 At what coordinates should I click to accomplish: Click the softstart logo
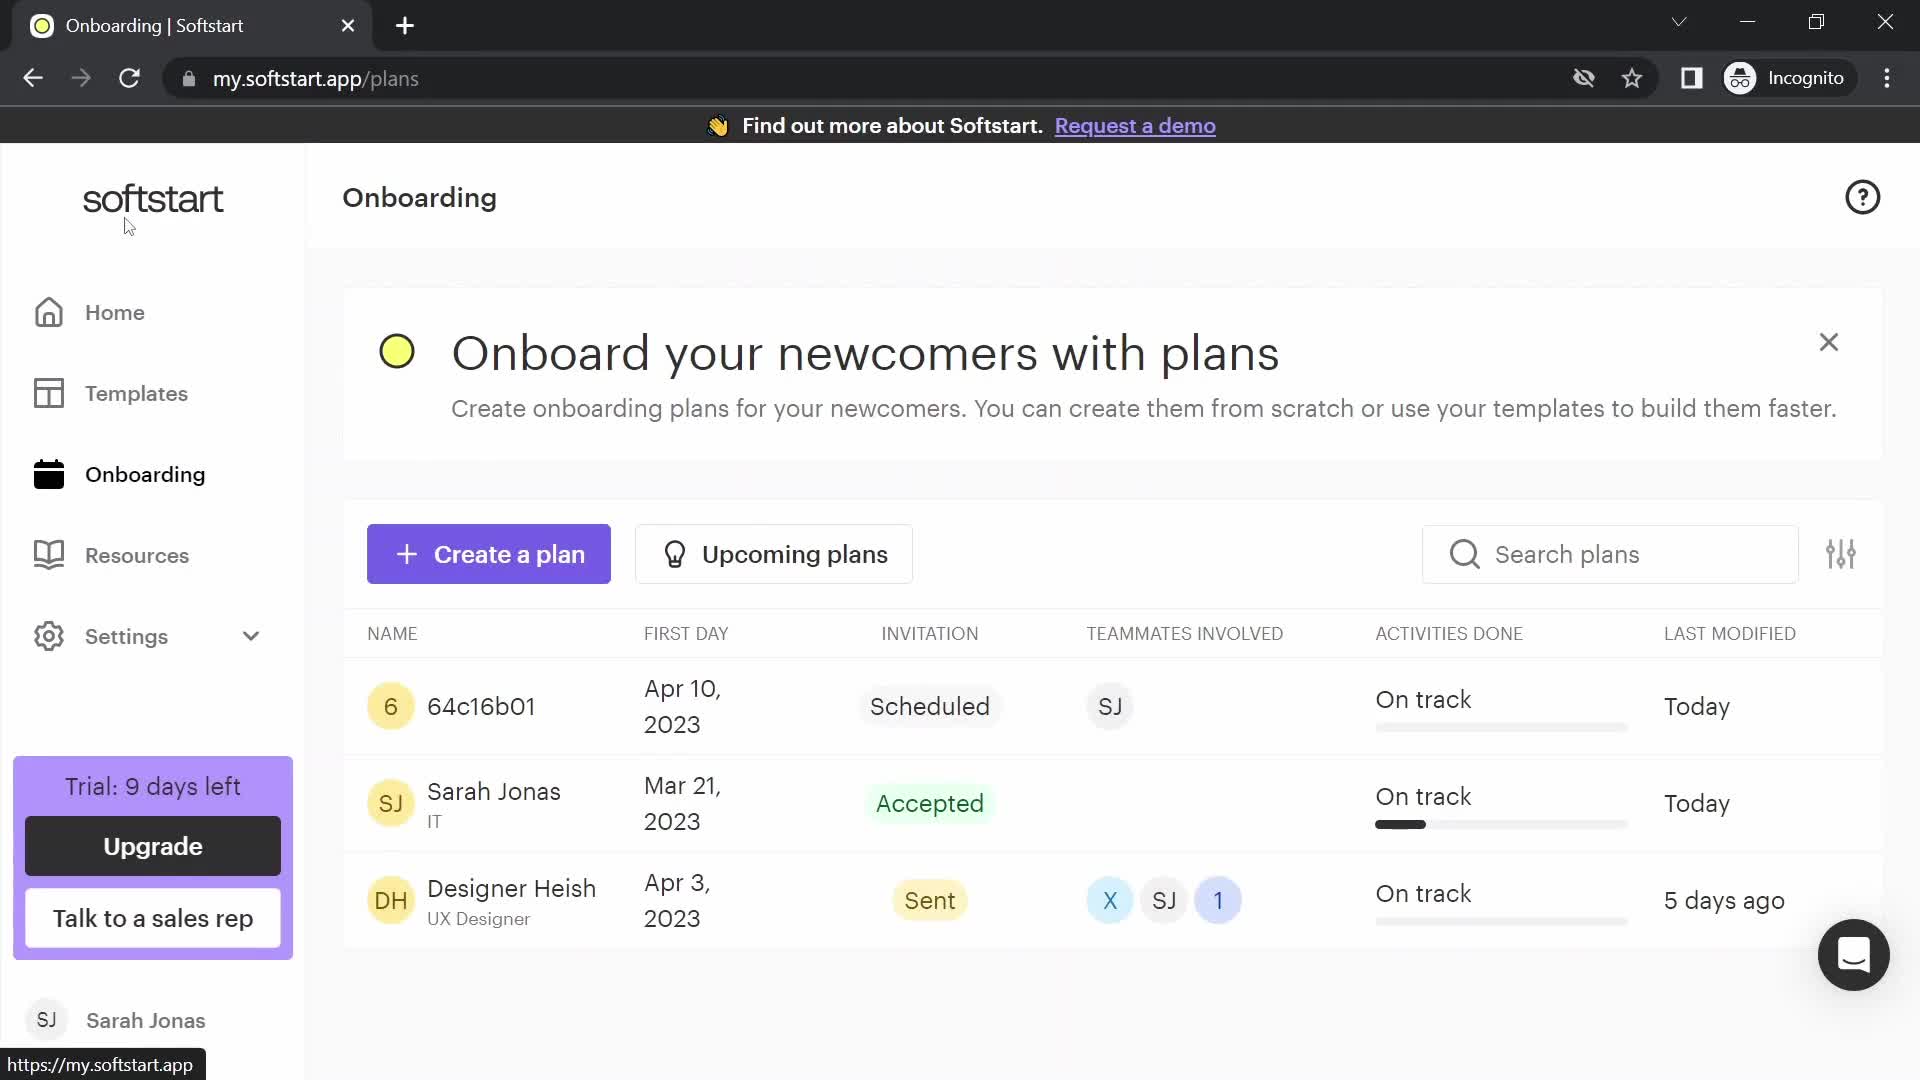pos(153,199)
